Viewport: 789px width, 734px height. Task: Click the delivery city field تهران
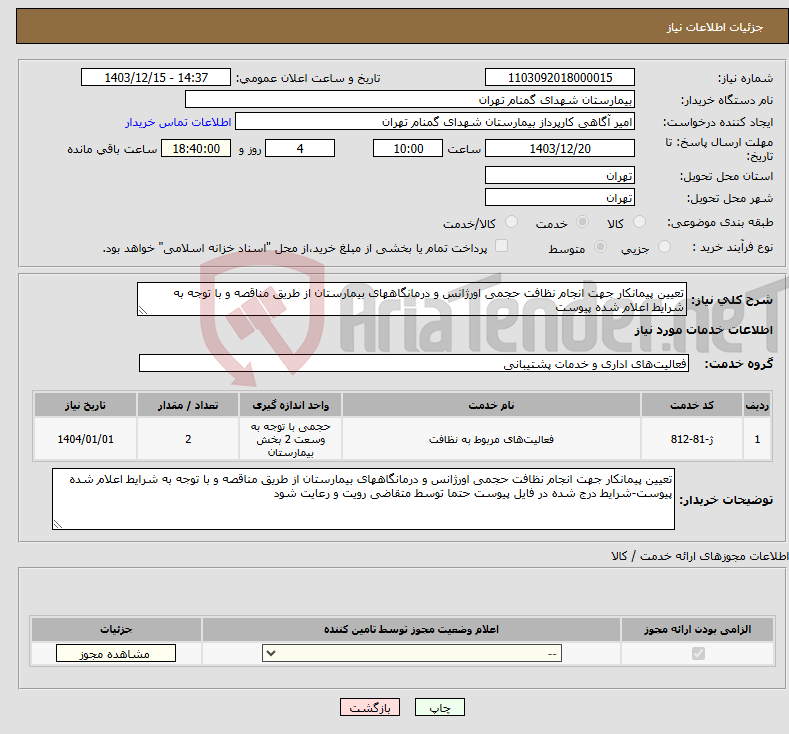(560, 197)
